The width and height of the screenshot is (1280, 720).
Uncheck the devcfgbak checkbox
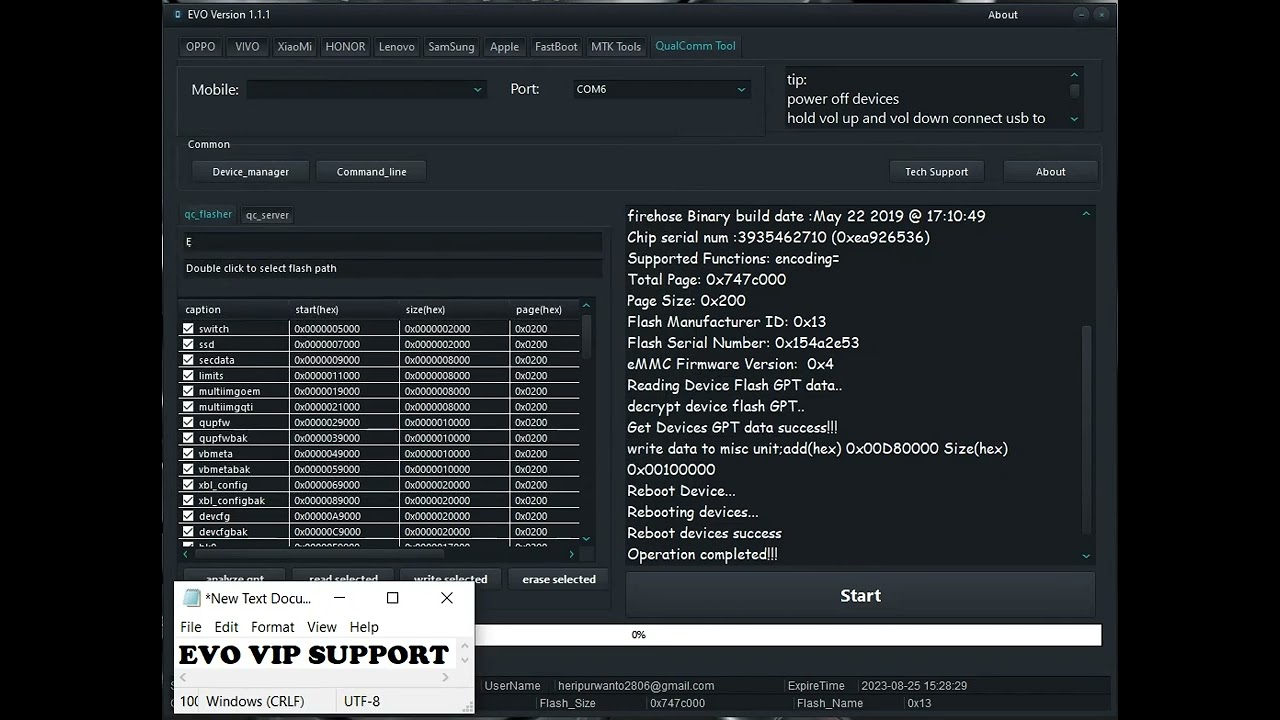(188, 532)
